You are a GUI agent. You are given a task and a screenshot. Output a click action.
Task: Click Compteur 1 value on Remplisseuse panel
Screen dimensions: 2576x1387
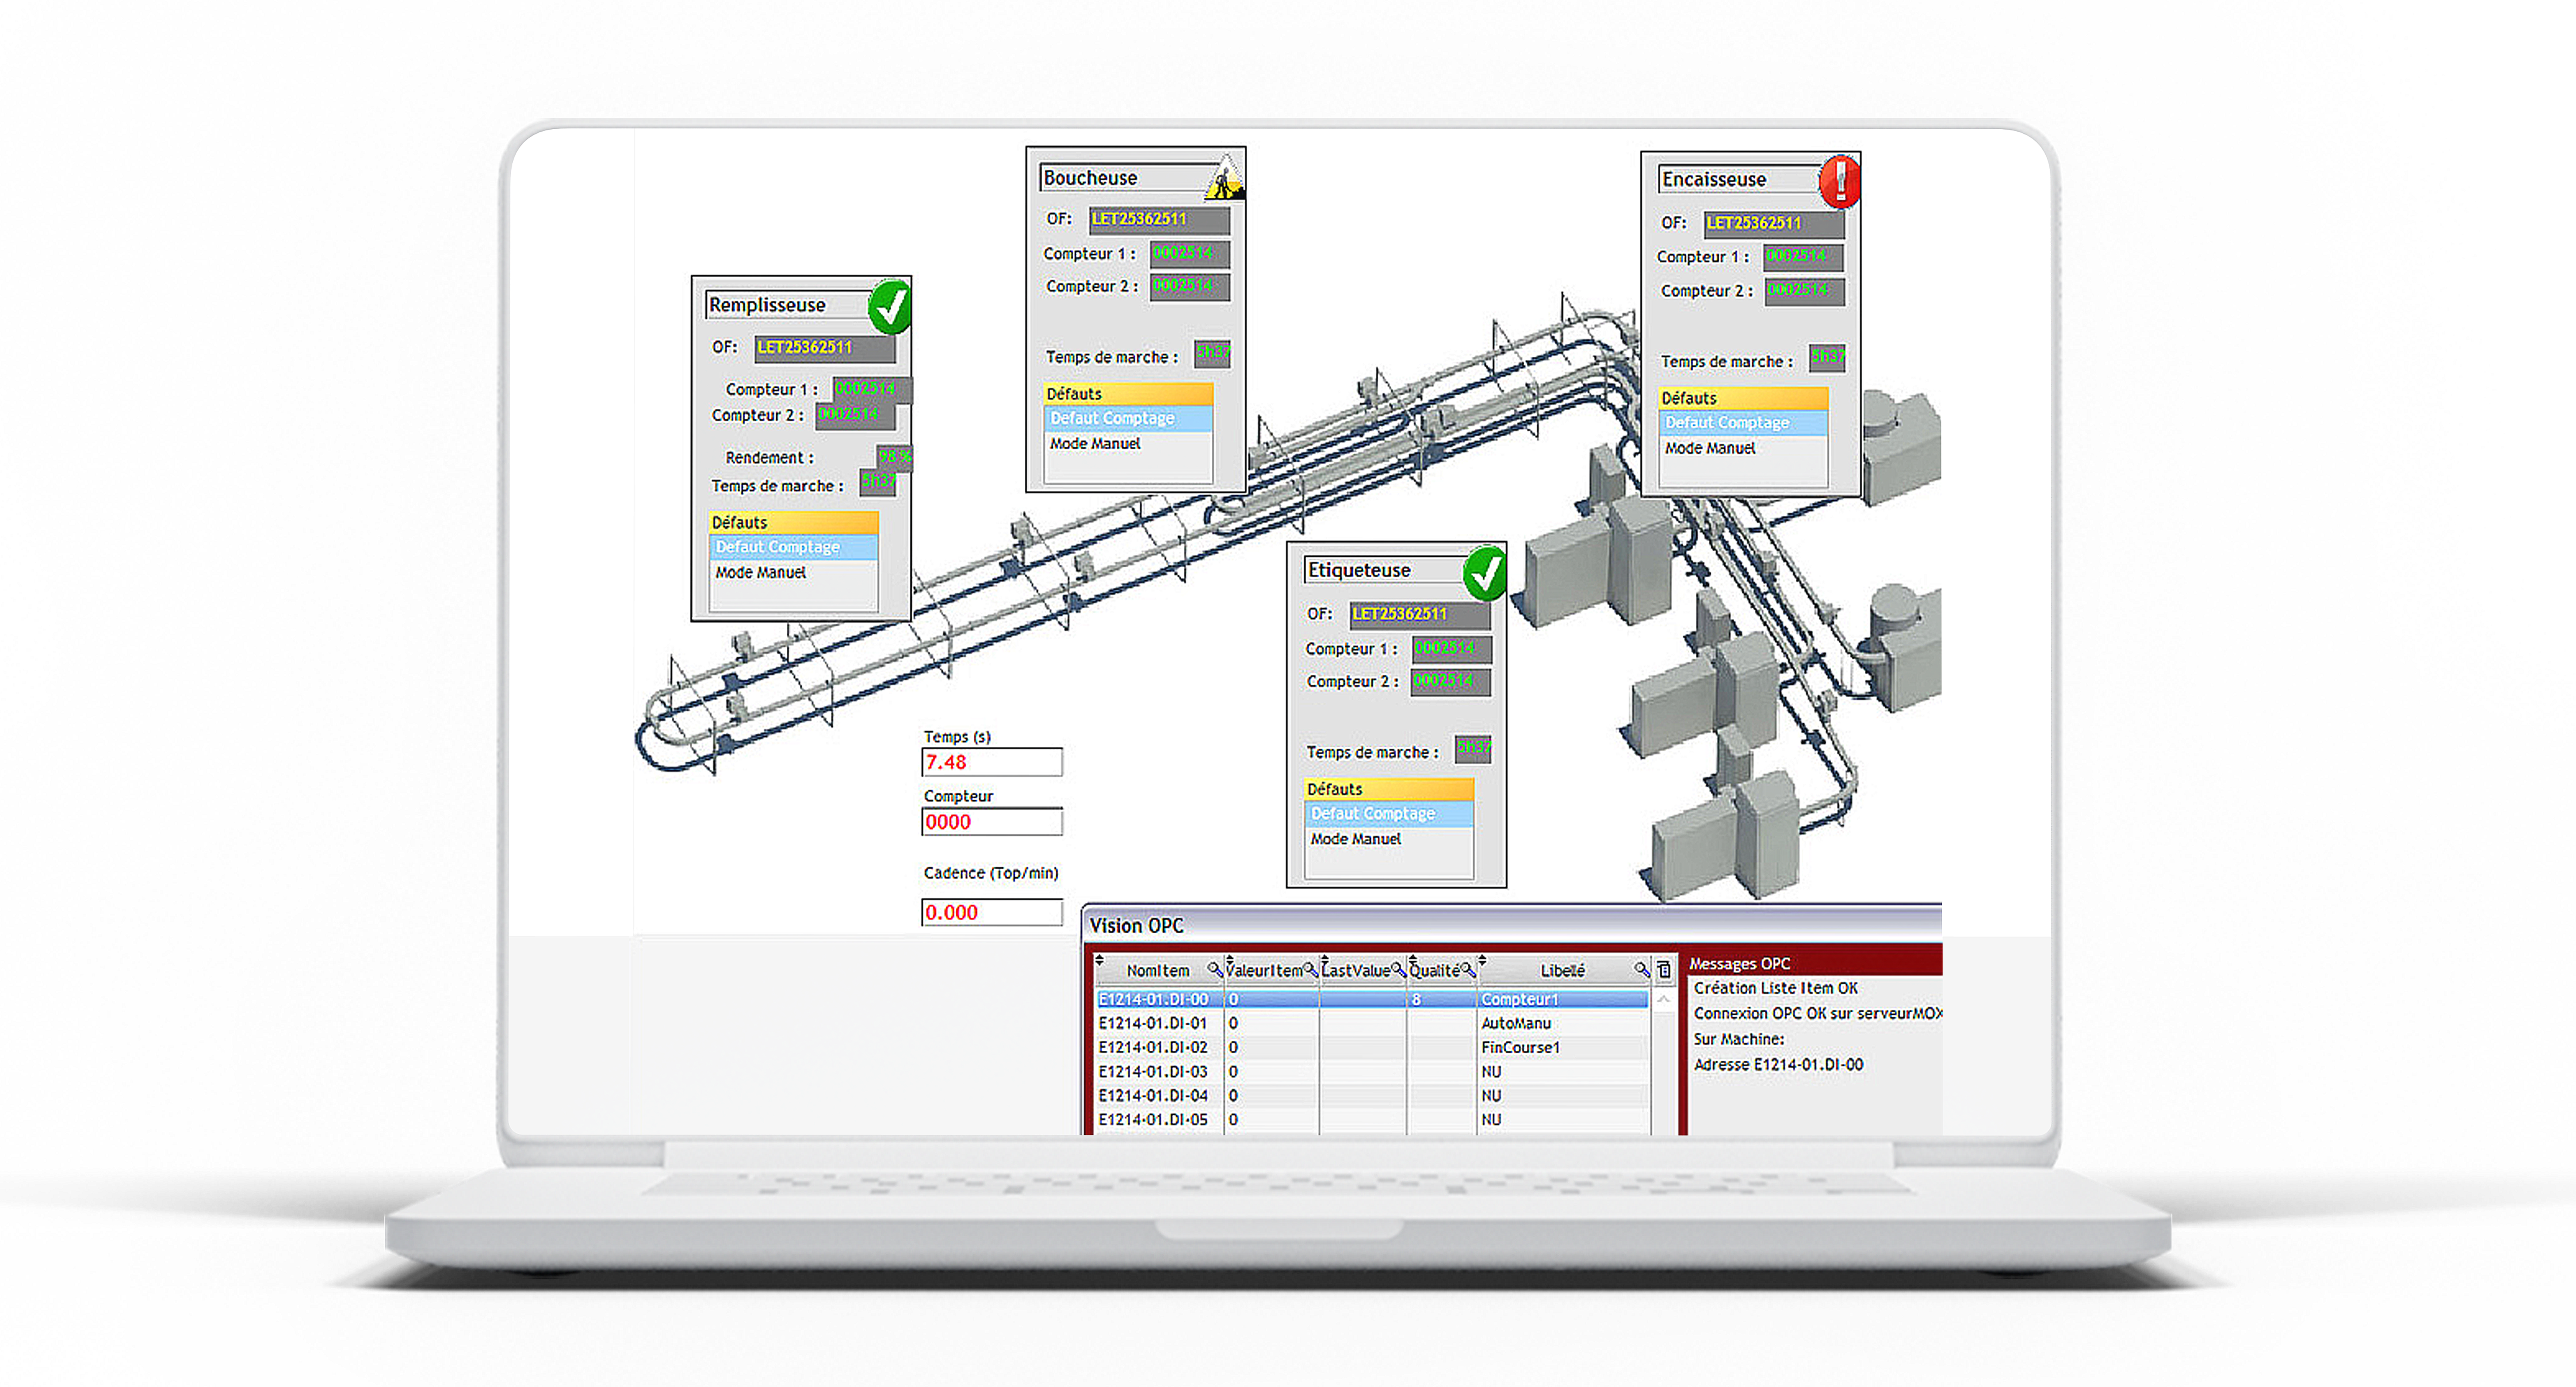tap(872, 389)
